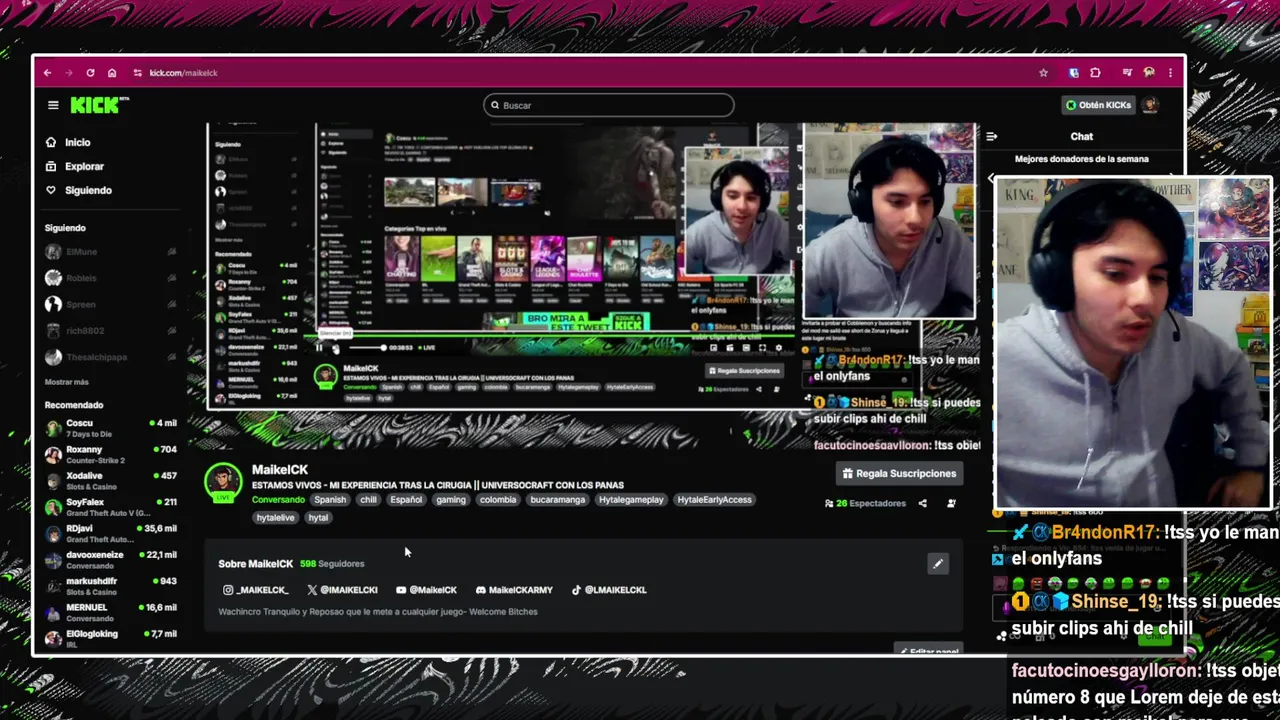Open recommended channel MERNUEL
This screenshot has width=1280, height=720.
click(x=110, y=612)
